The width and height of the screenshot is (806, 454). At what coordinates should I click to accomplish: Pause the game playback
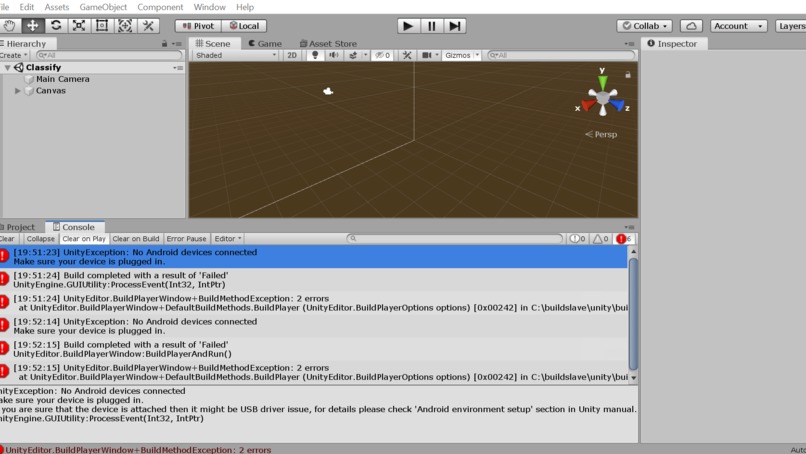(x=431, y=26)
